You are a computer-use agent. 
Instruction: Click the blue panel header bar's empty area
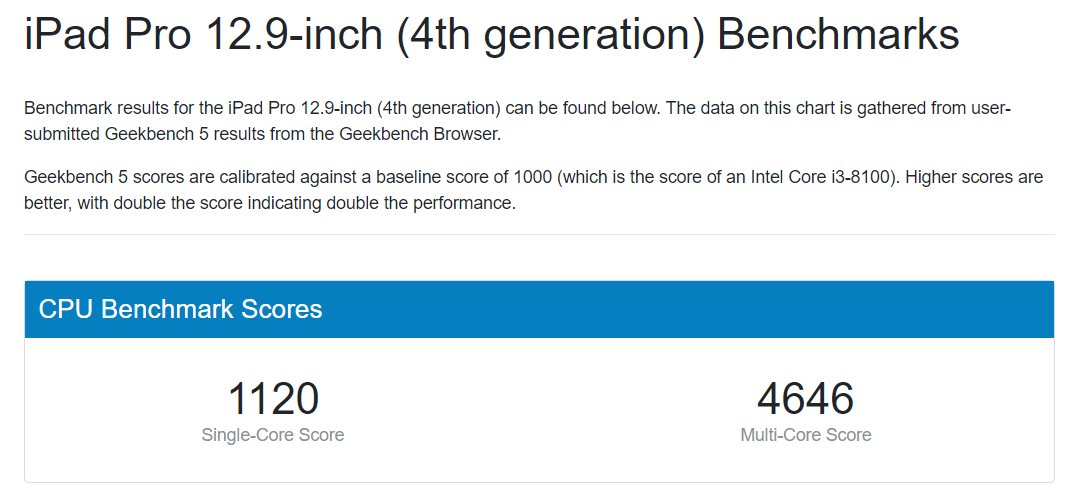point(700,309)
